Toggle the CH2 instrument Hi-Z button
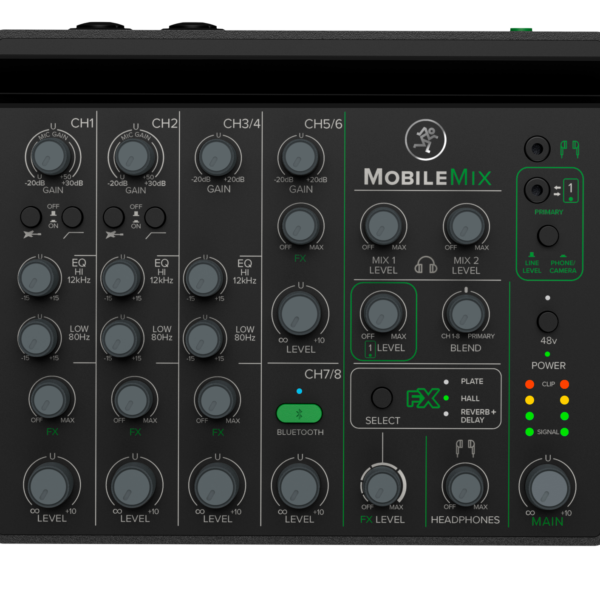600x600 pixels. [x=114, y=217]
